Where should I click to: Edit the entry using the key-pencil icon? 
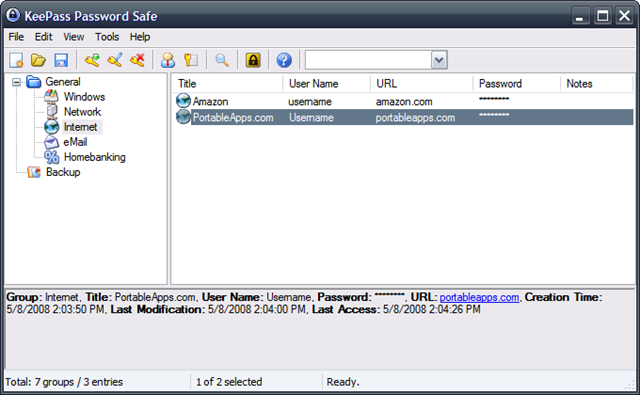click(x=115, y=60)
